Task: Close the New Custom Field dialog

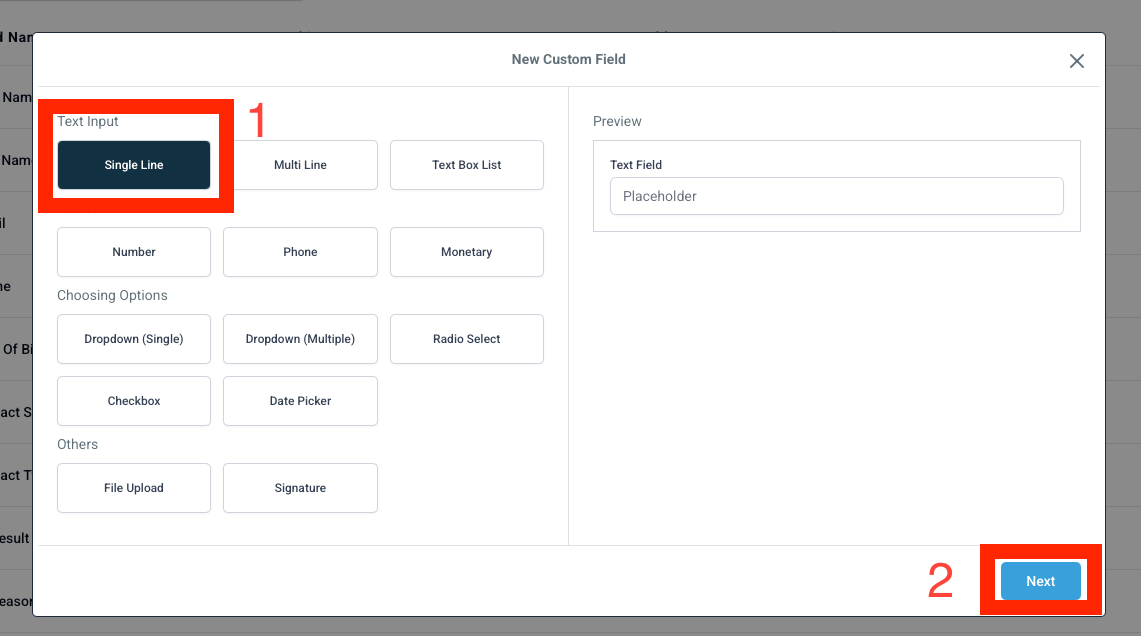Action: click(1076, 61)
